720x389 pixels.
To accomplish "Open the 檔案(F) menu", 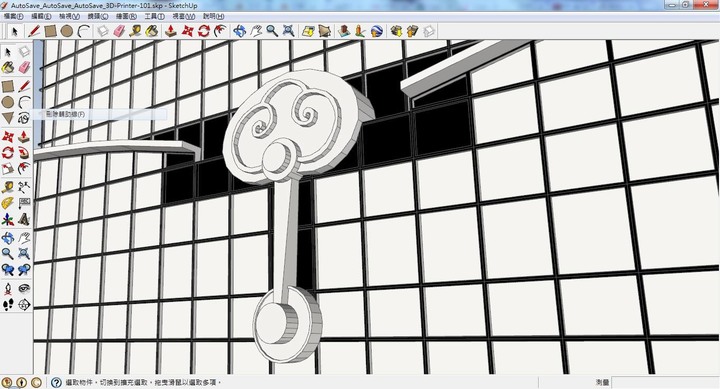I will pyautogui.click(x=14, y=17).
